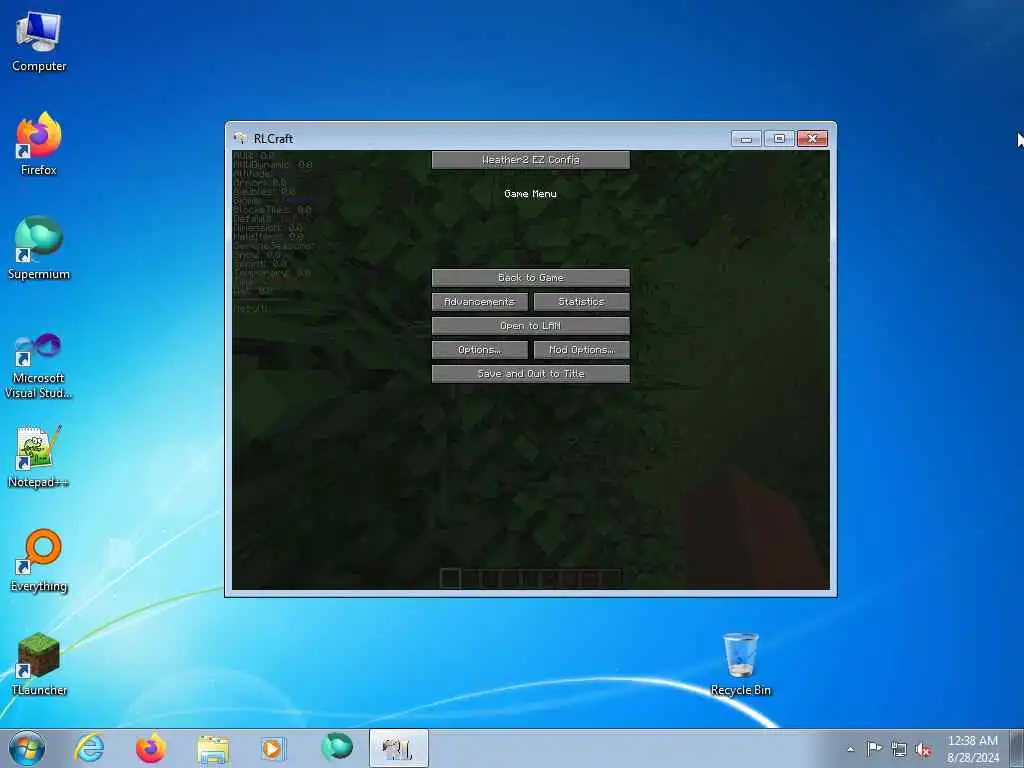1024x768 pixels.
Task: Launch Firefox from the taskbar
Action: click(151, 748)
